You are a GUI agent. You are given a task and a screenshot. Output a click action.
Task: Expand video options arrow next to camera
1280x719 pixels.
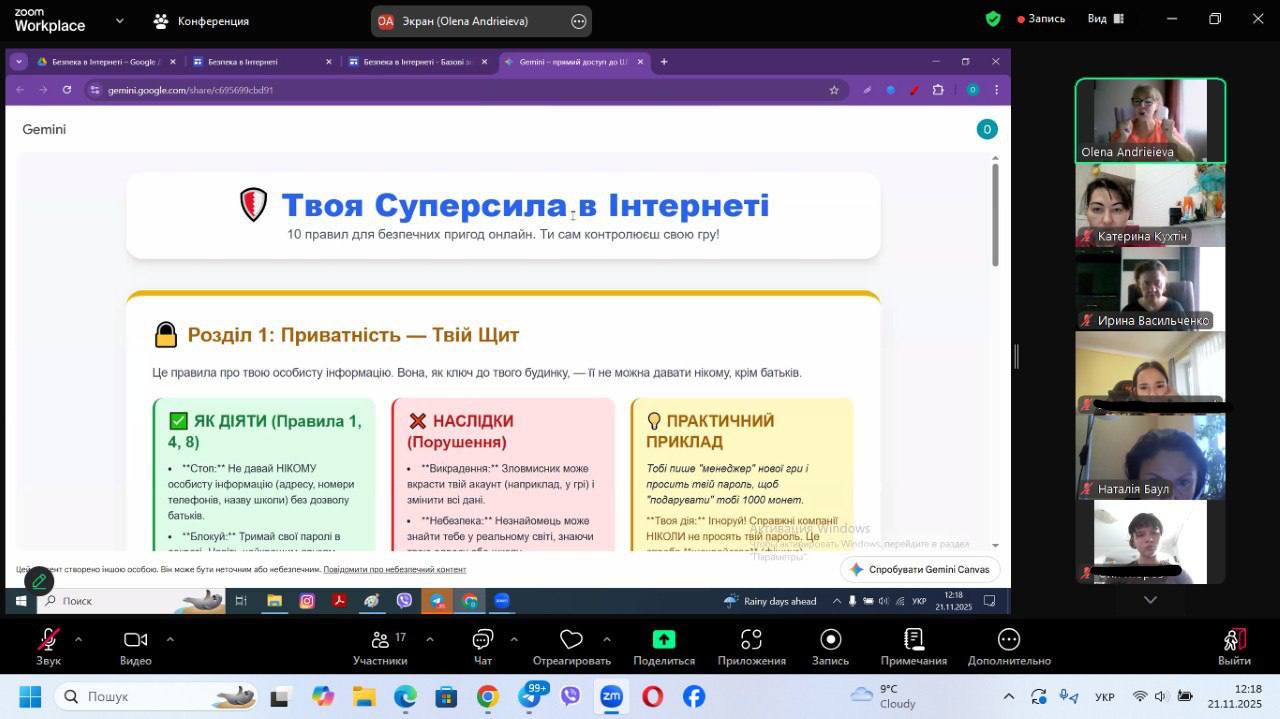[x=170, y=639]
